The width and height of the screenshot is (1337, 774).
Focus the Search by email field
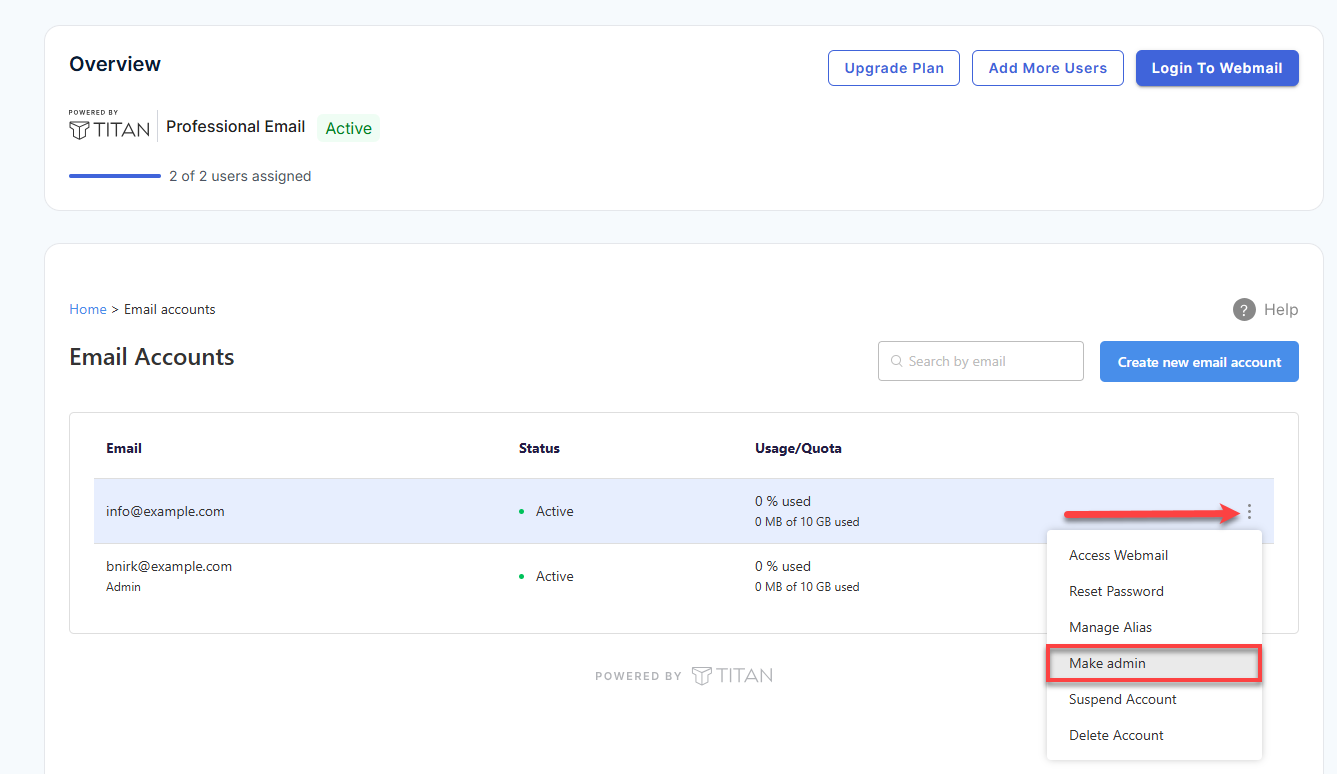click(x=981, y=361)
